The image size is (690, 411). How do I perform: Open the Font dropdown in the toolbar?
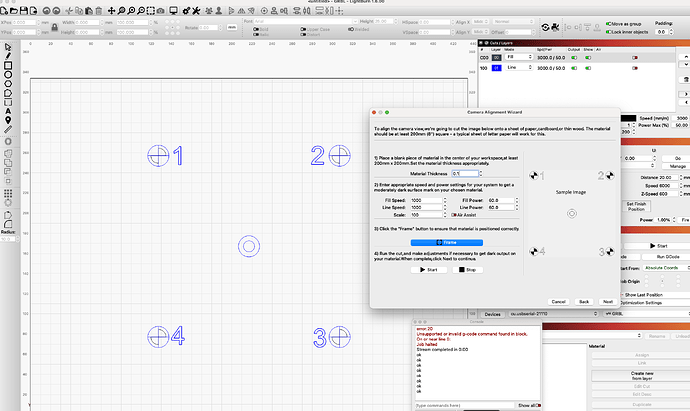306,21
